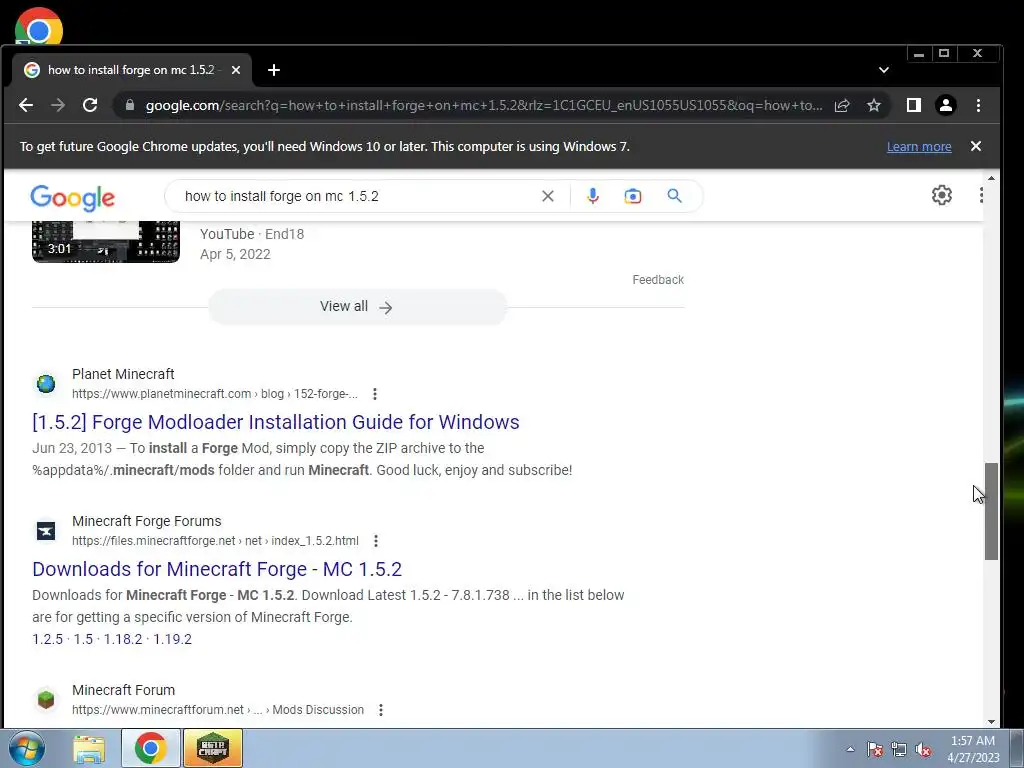Open the 1.18.2 sitelink
Viewport: 1024px width, 768px height.
(123, 639)
